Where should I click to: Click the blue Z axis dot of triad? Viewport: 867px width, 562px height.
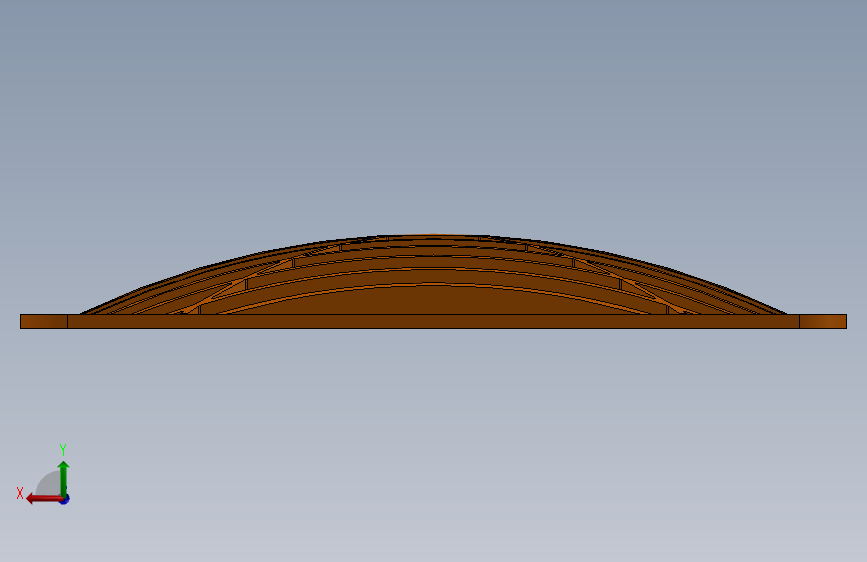pos(65,500)
